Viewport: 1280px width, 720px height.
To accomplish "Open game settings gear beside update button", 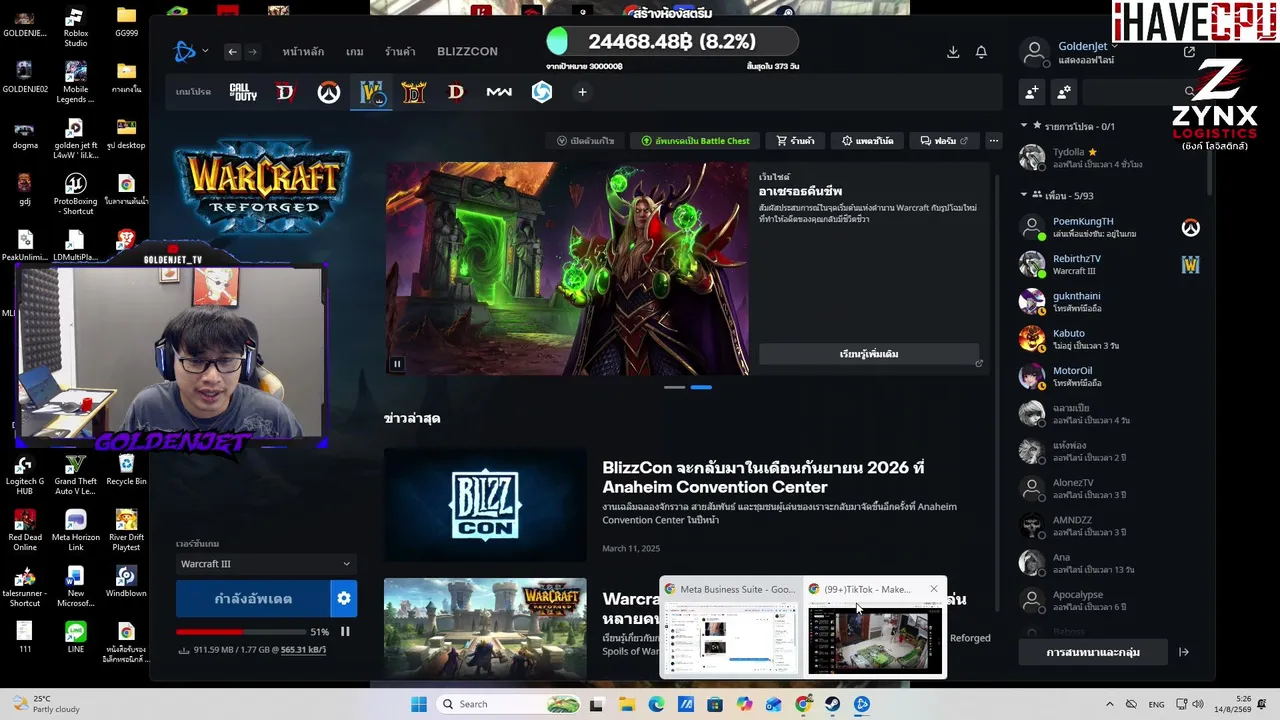I will [x=344, y=598].
